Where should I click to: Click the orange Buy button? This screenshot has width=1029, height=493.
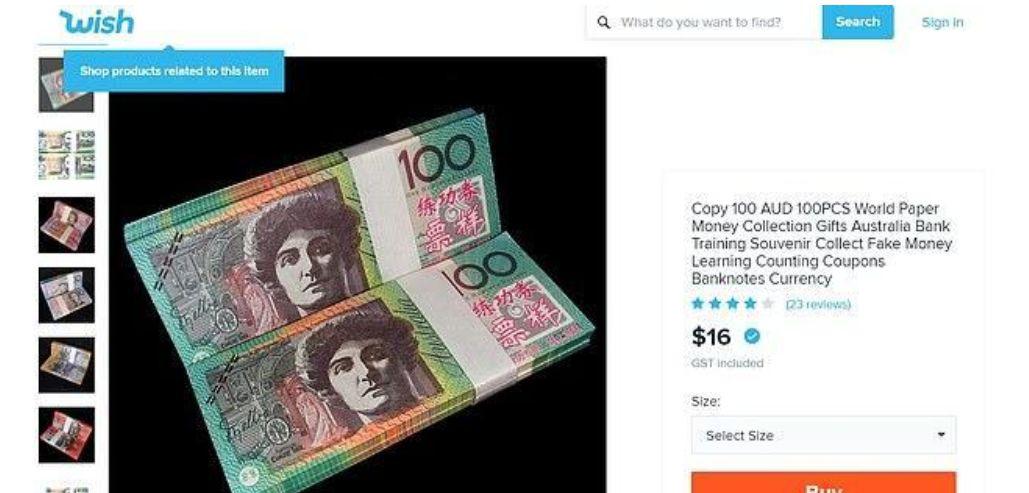[x=824, y=482]
